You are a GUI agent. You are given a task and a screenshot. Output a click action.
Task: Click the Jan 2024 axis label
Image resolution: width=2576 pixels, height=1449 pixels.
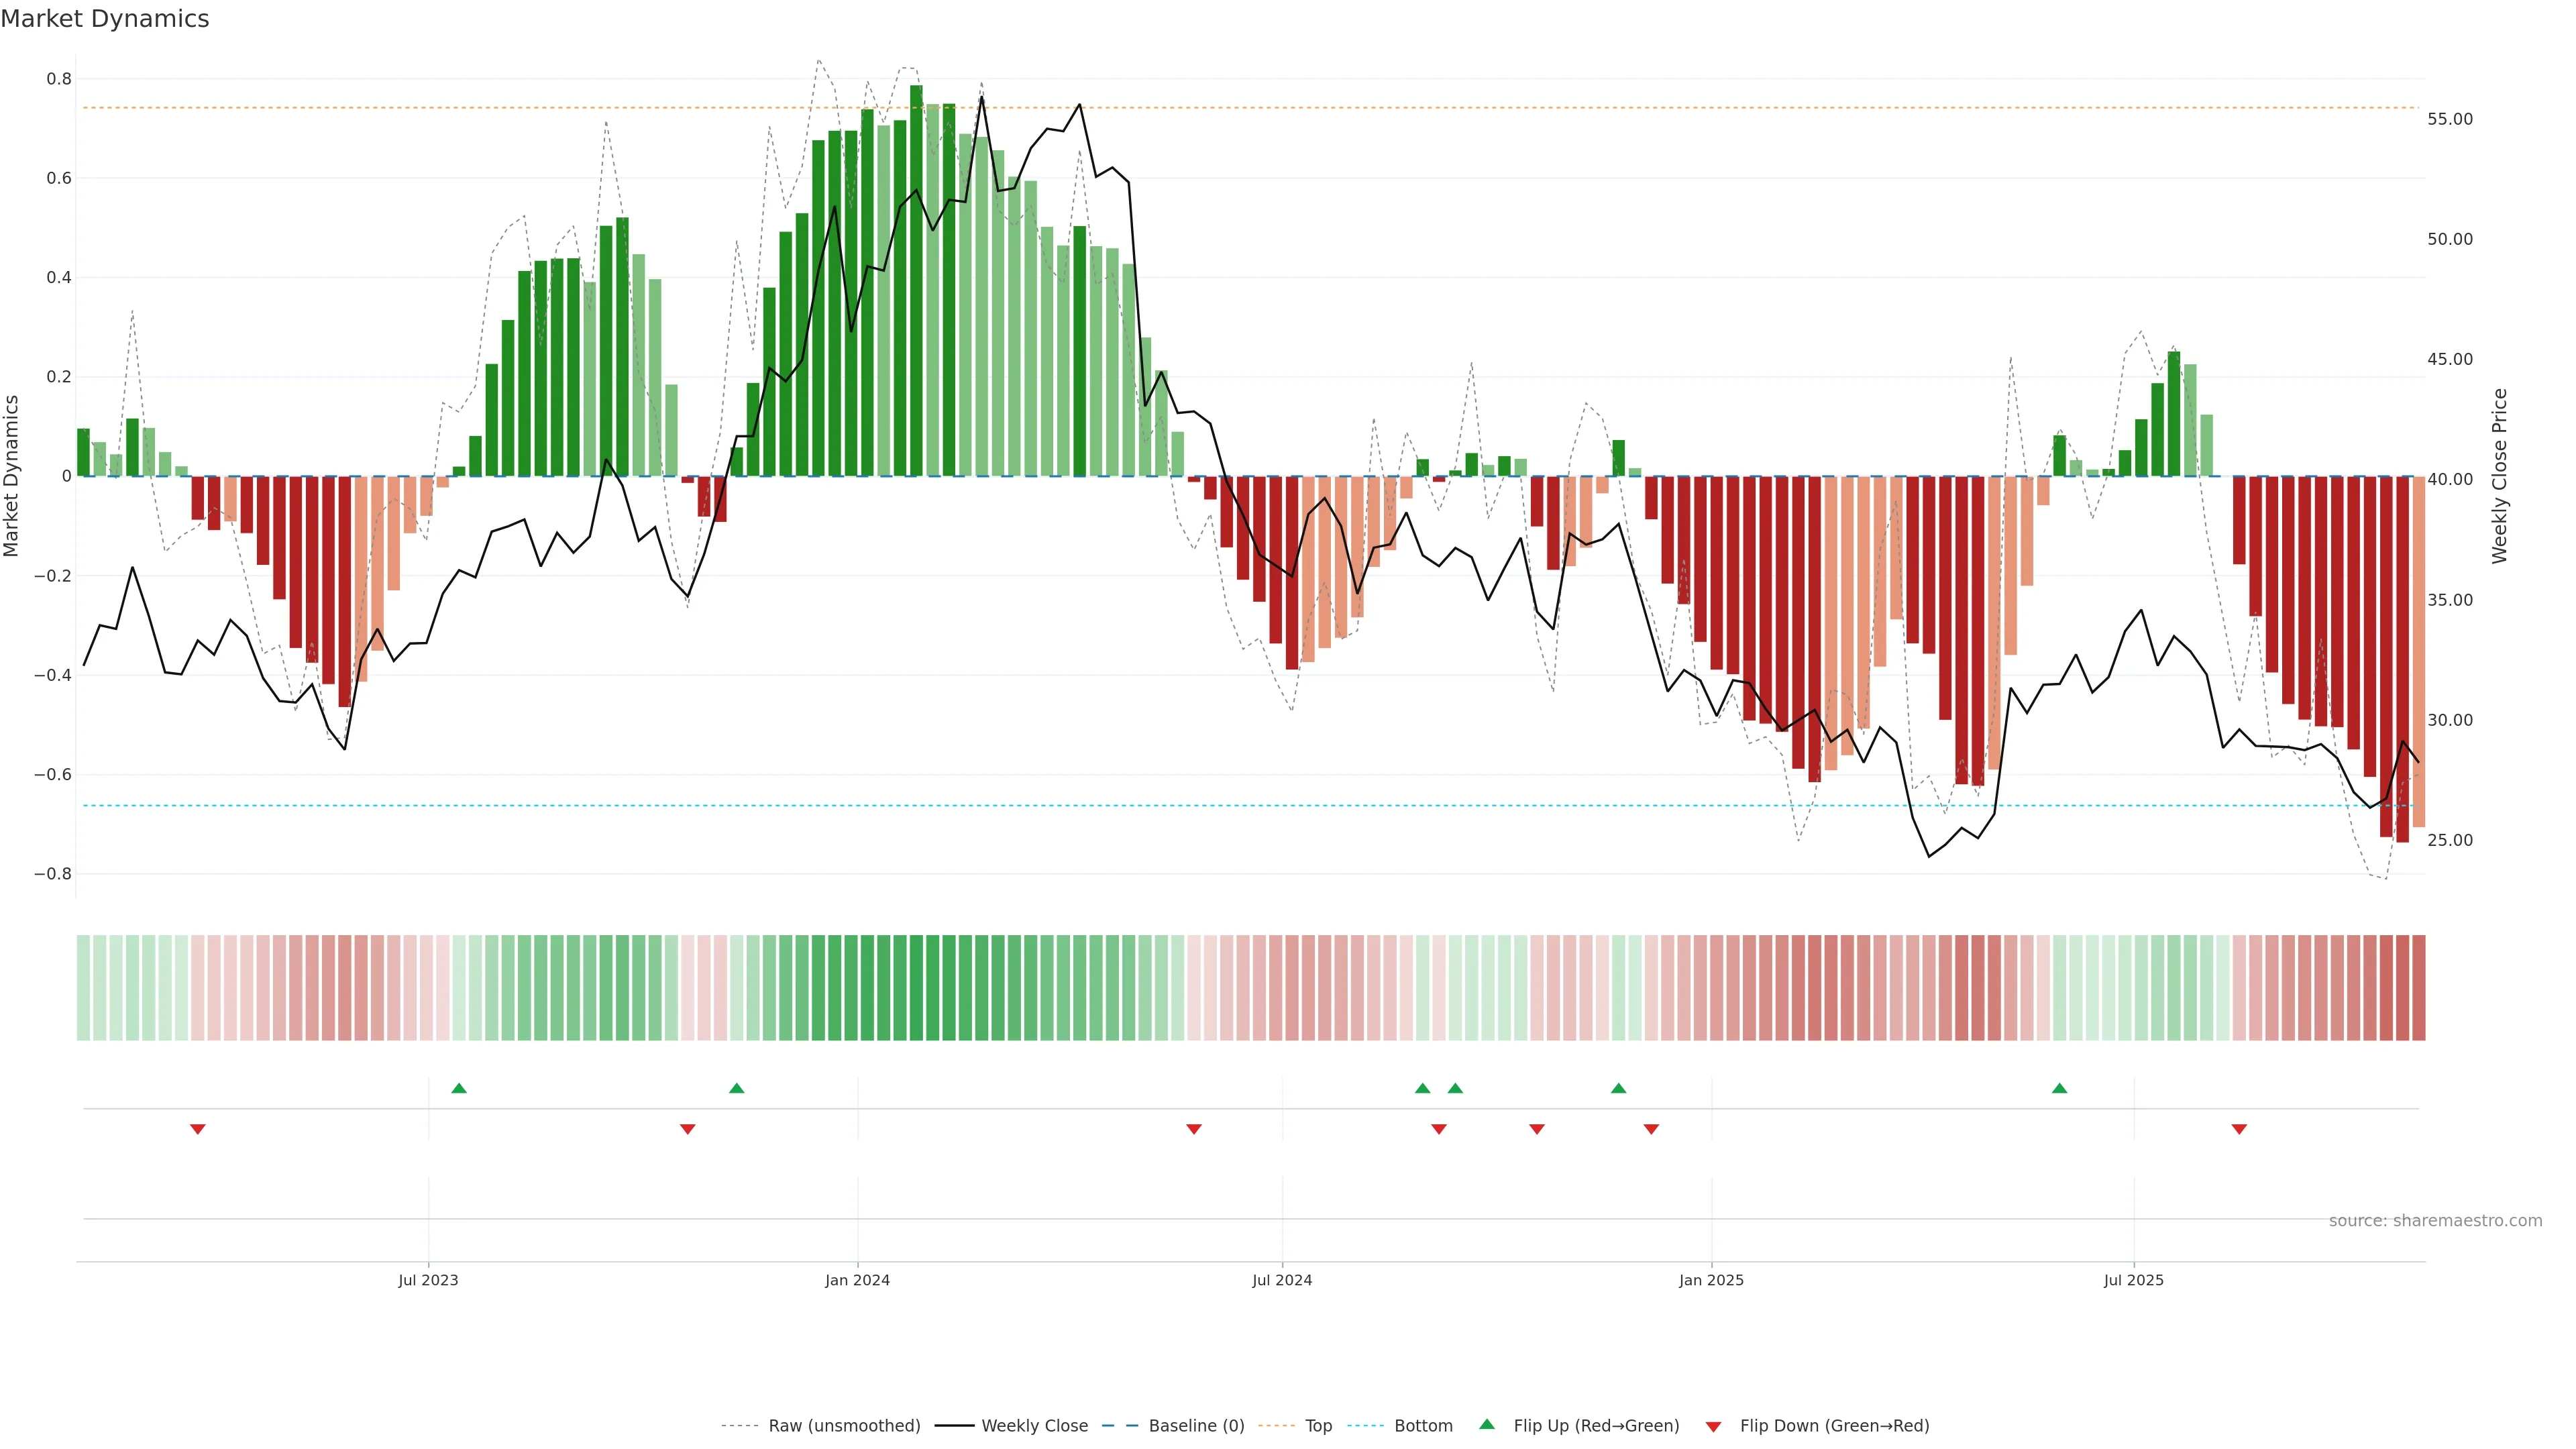click(x=857, y=1280)
